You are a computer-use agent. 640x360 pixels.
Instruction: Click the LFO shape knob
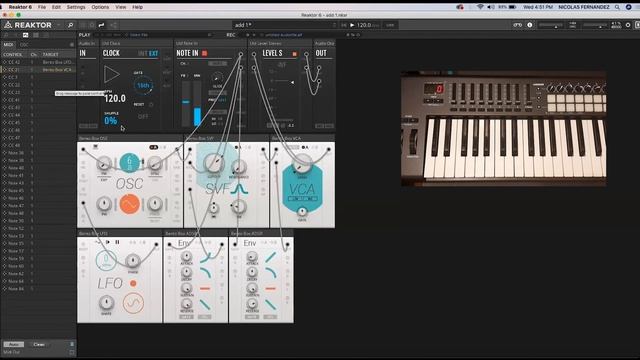point(107,303)
